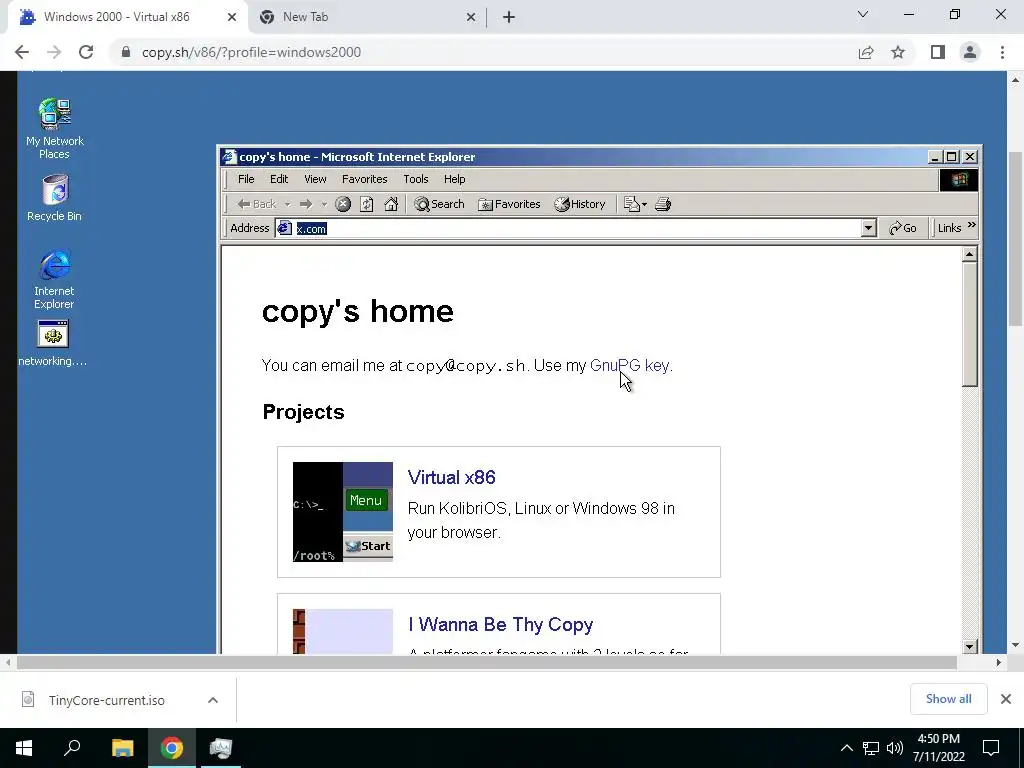Expand the Forward history dropdown arrow
This screenshot has width=1024, height=768.
point(324,204)
